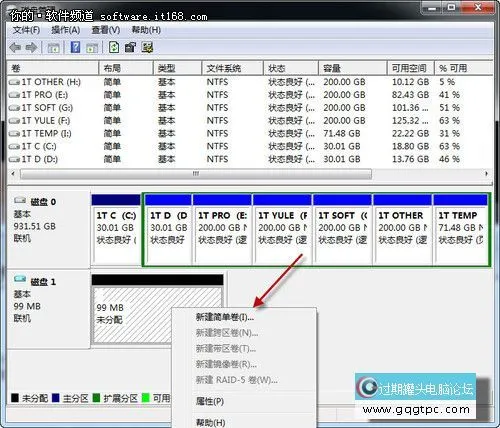Click the volume list horizontal scrollbar thumb
The image size is (500, 428).
point(196,174)
